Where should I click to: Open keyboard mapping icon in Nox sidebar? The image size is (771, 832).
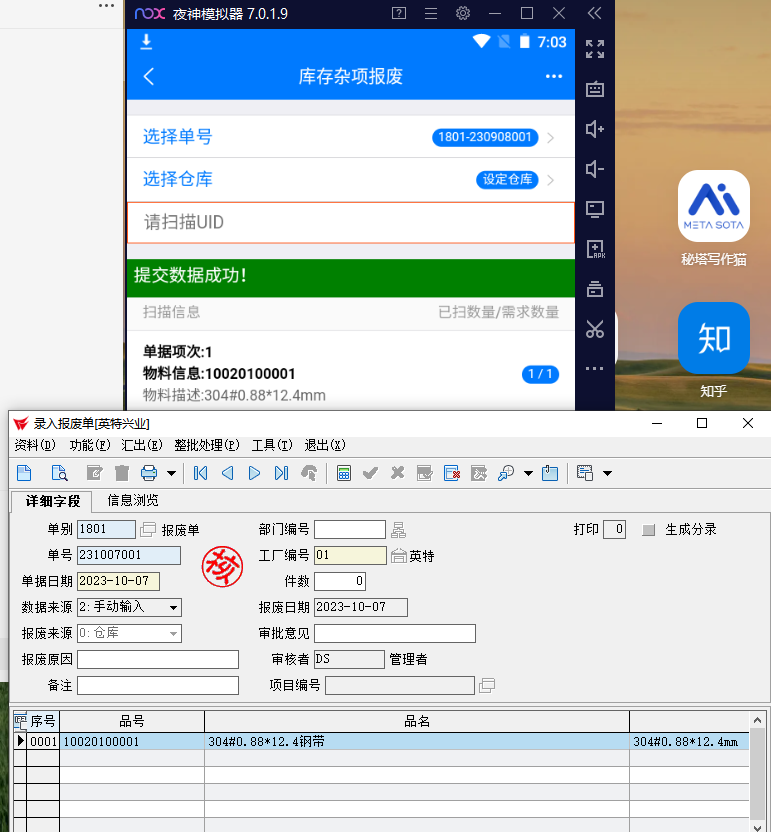pyautogui.click(x=595, y=88)
